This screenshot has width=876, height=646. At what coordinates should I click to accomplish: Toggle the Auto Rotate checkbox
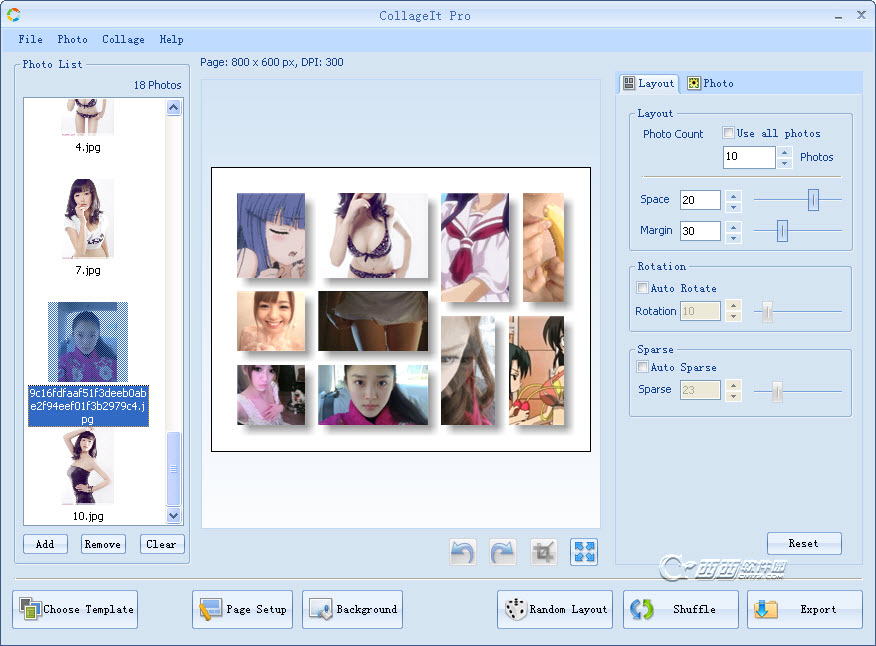pos(643,288)
